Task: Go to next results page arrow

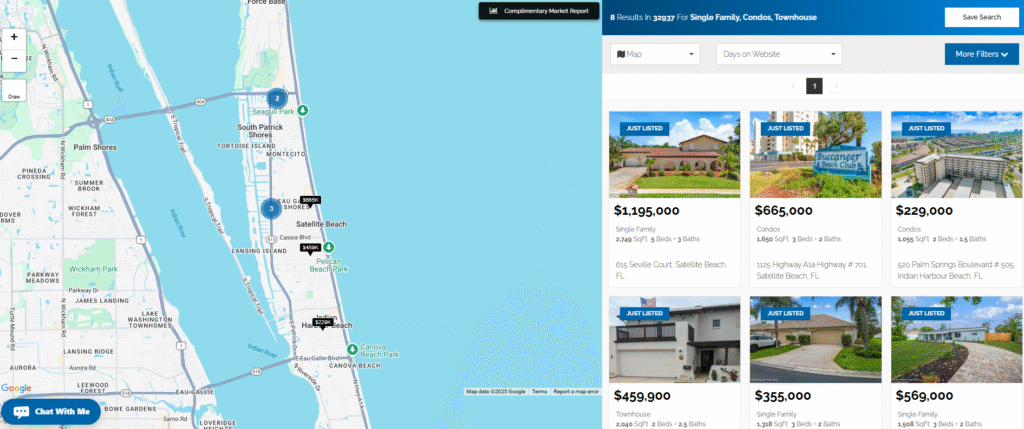Action: coord(835,86)
